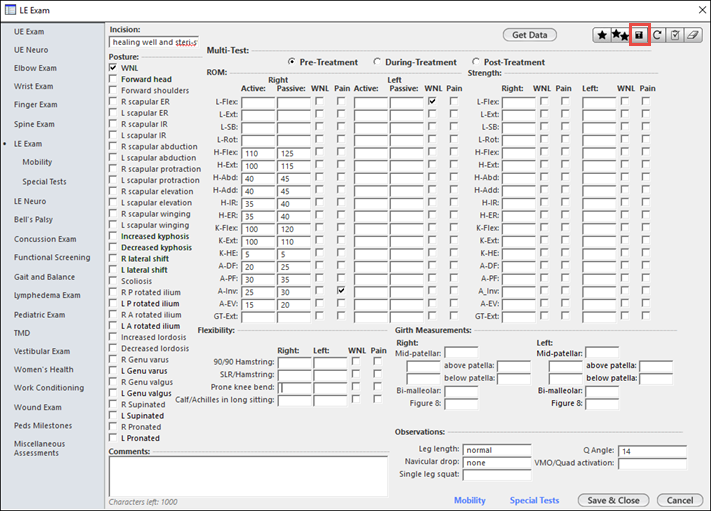Click the Get Data button
This screenshot has height=511, width=711.
pyautogui.click(x=530, y=35)
